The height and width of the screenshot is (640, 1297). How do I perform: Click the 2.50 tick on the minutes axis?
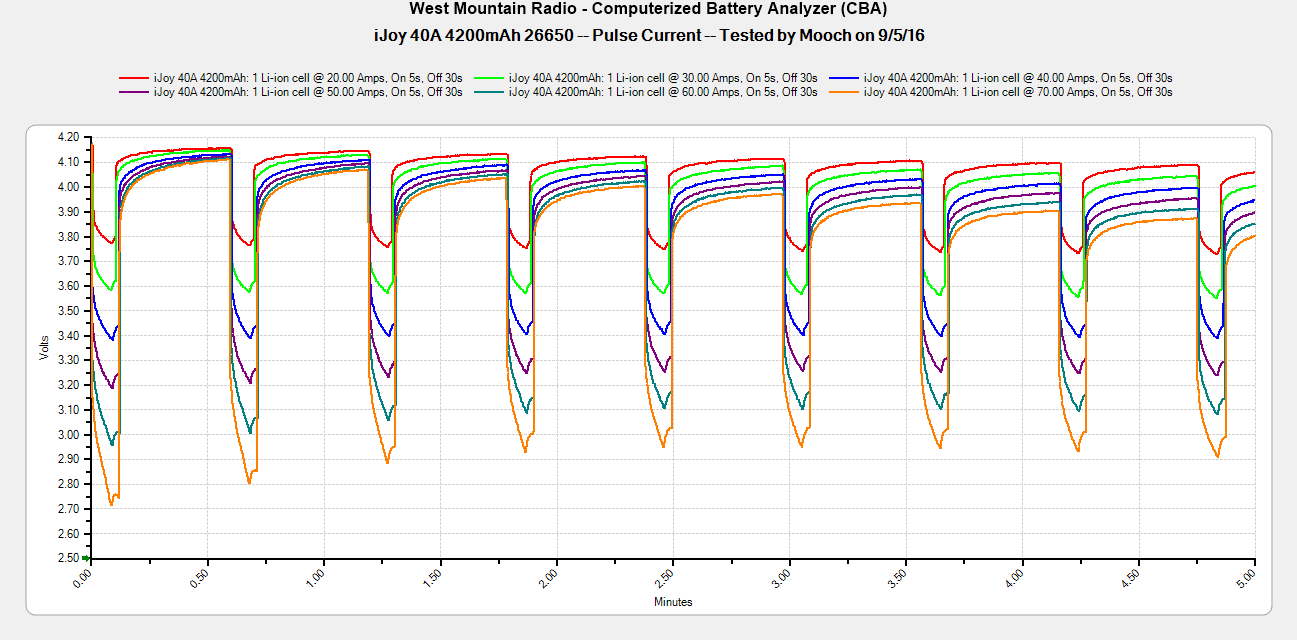click(669, 578)
